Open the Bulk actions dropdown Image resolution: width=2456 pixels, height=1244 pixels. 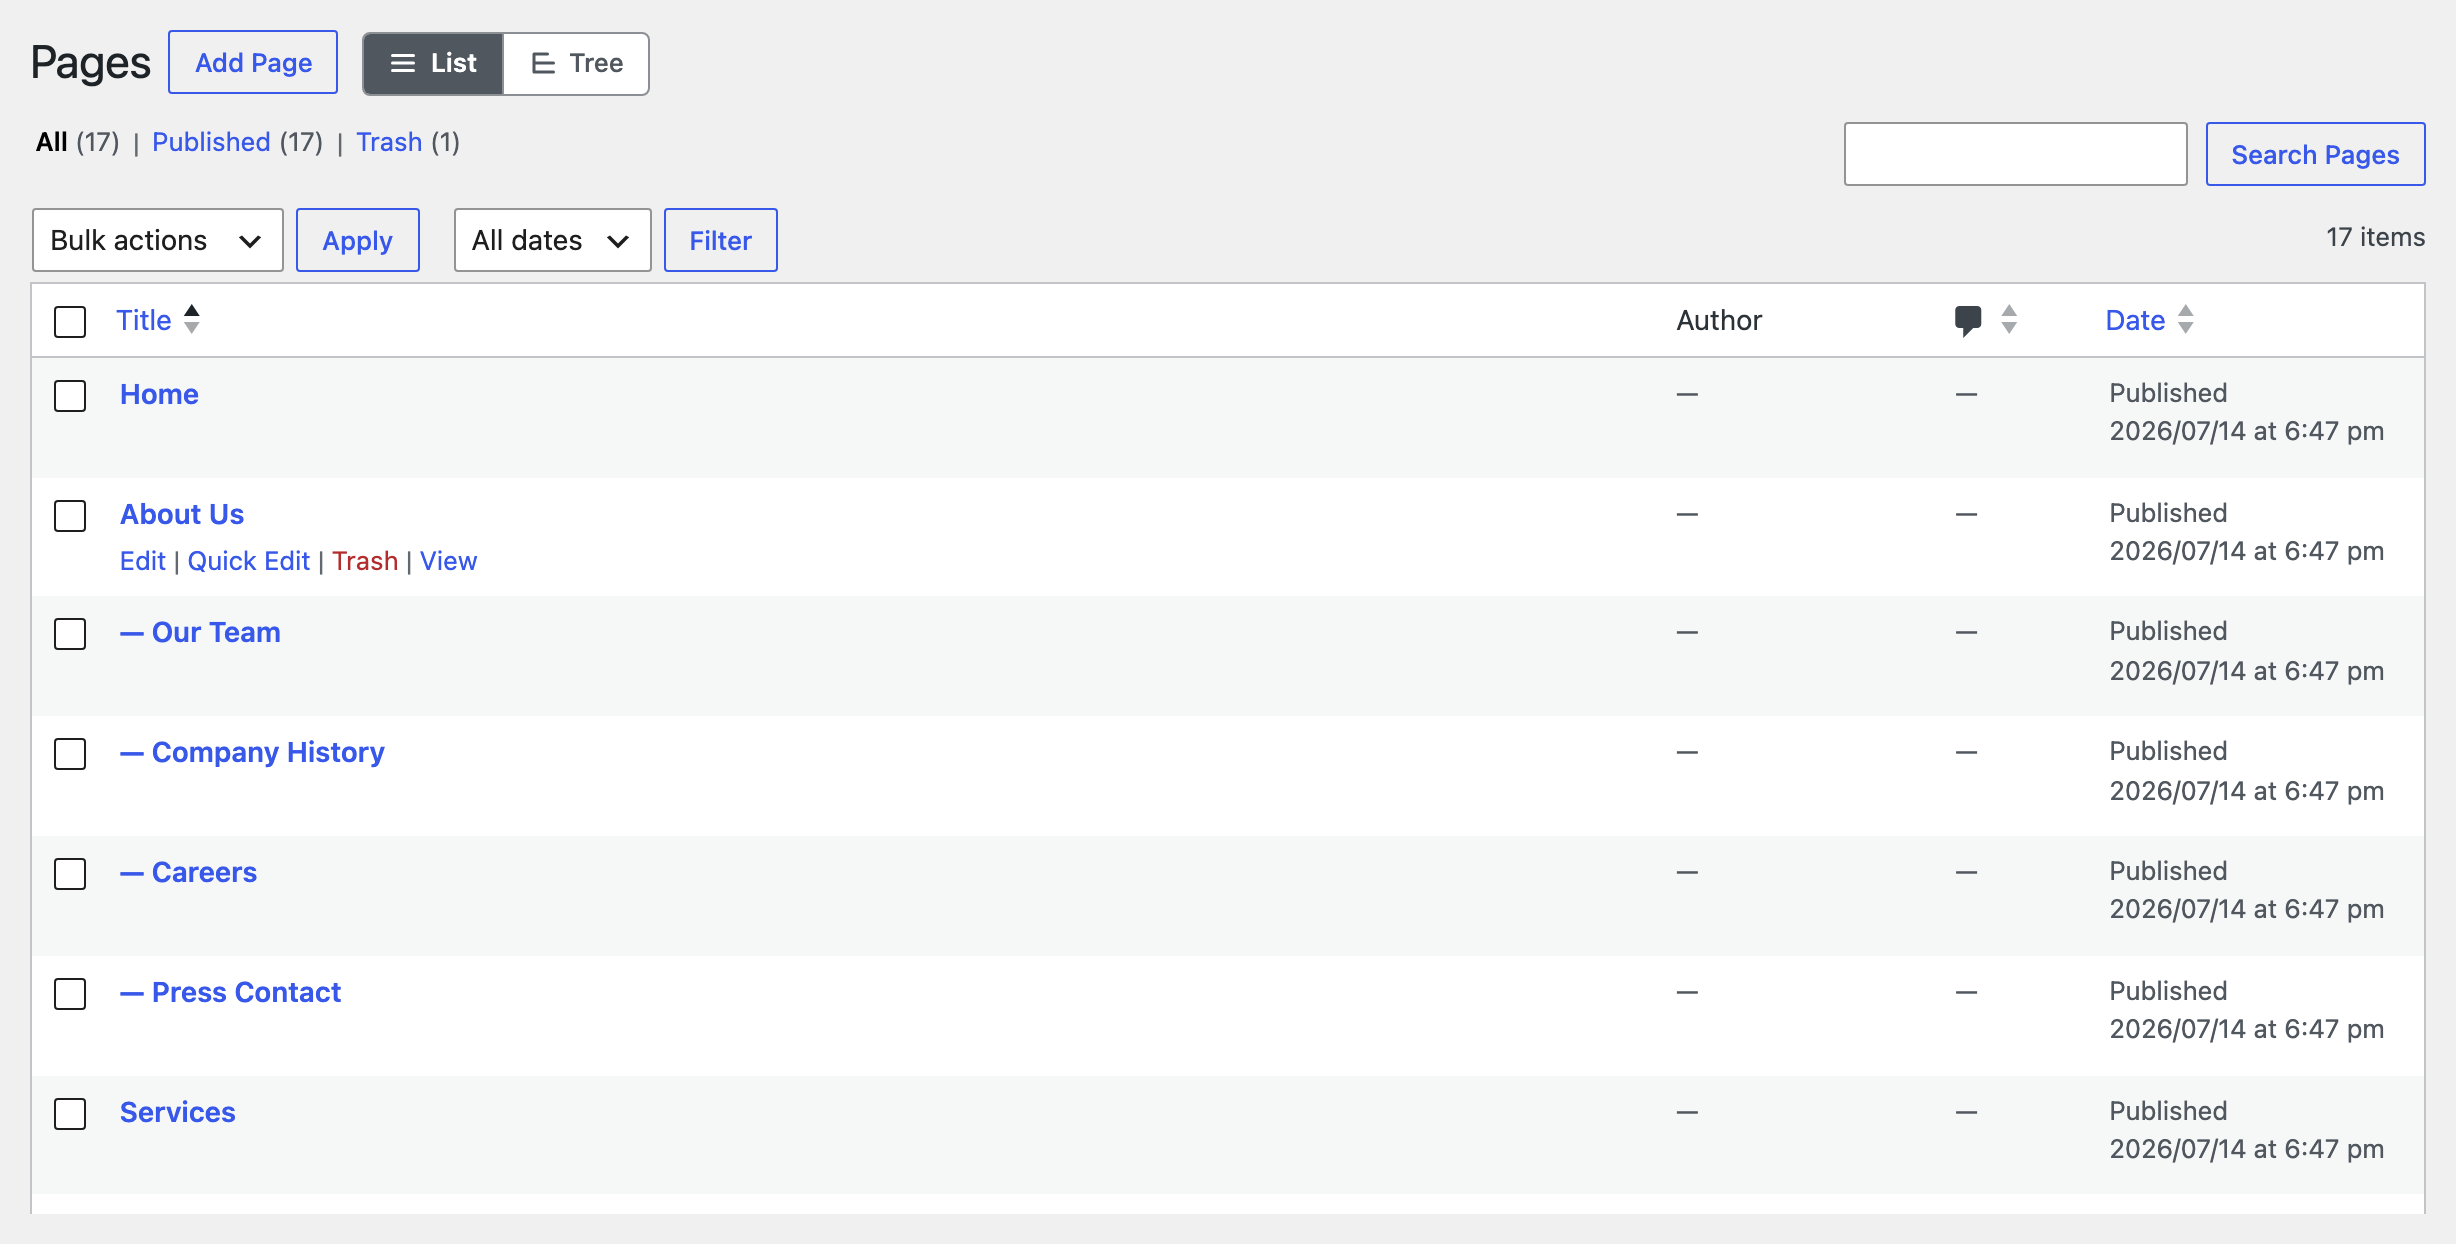coord(158,240)
